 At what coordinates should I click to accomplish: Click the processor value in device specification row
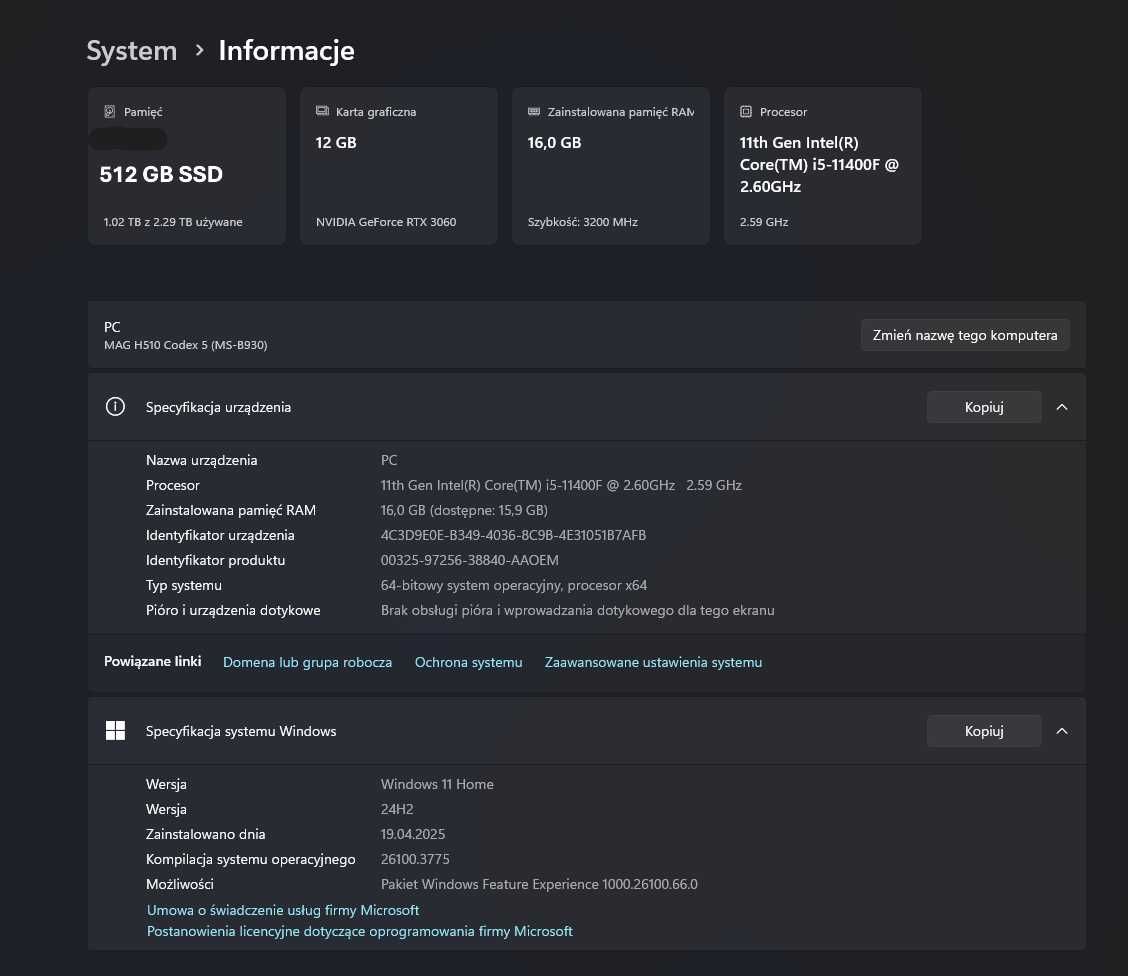pos(561,485)
